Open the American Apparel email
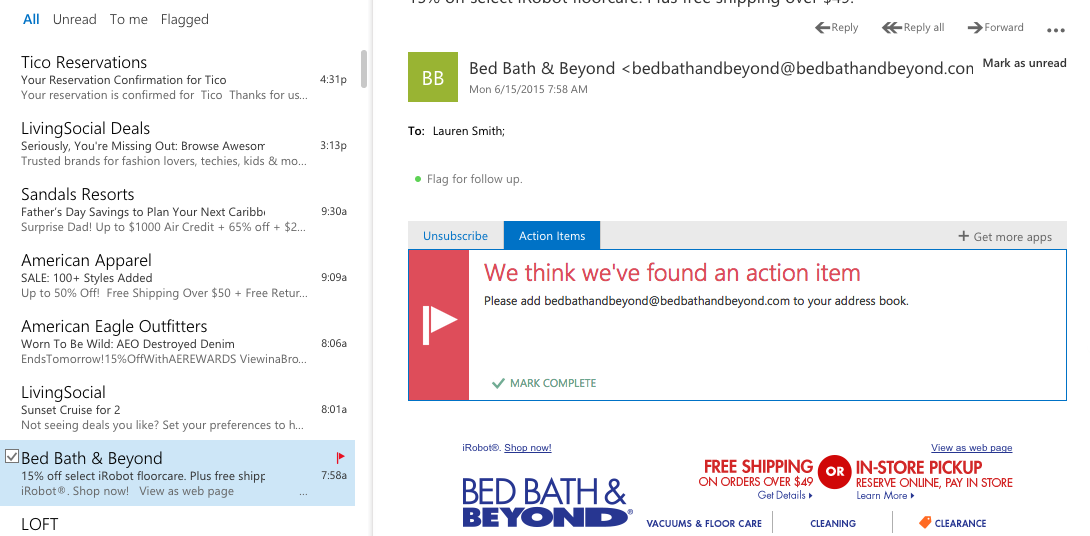The width and height of the screenshot is (1090, 536). coord(177,276)
